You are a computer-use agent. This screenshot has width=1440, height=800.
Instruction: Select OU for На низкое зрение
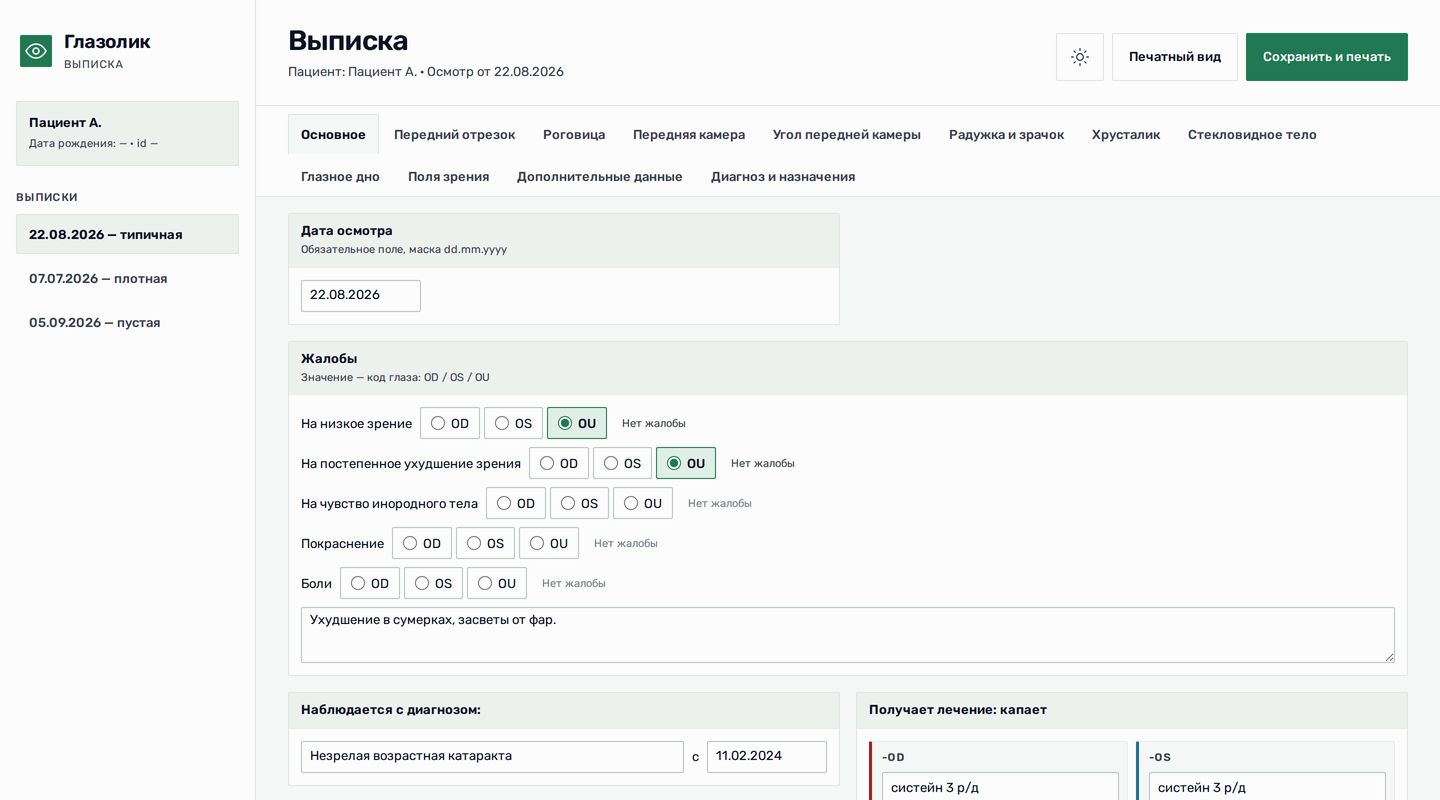click(x=577, y=423)
